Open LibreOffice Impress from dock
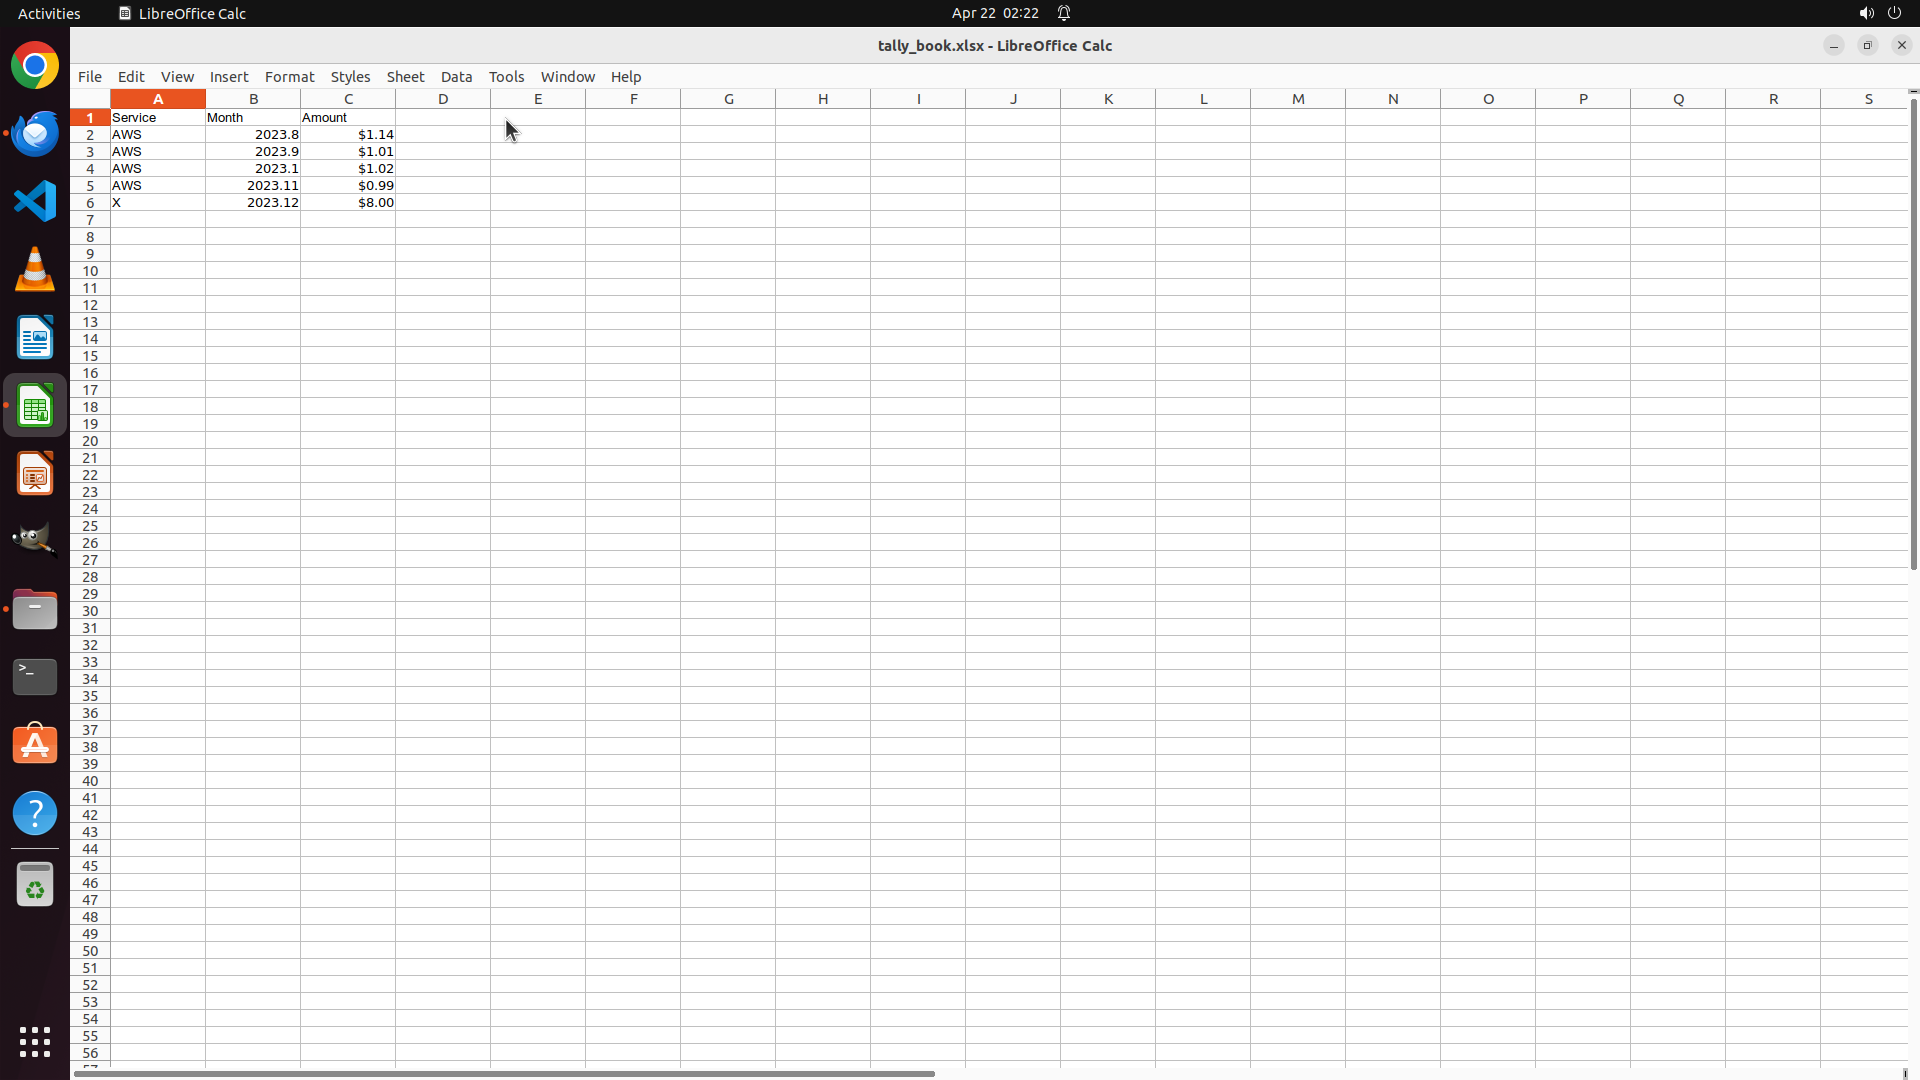The width and height of the screenshot is (1920, 1080). [35, 473]
